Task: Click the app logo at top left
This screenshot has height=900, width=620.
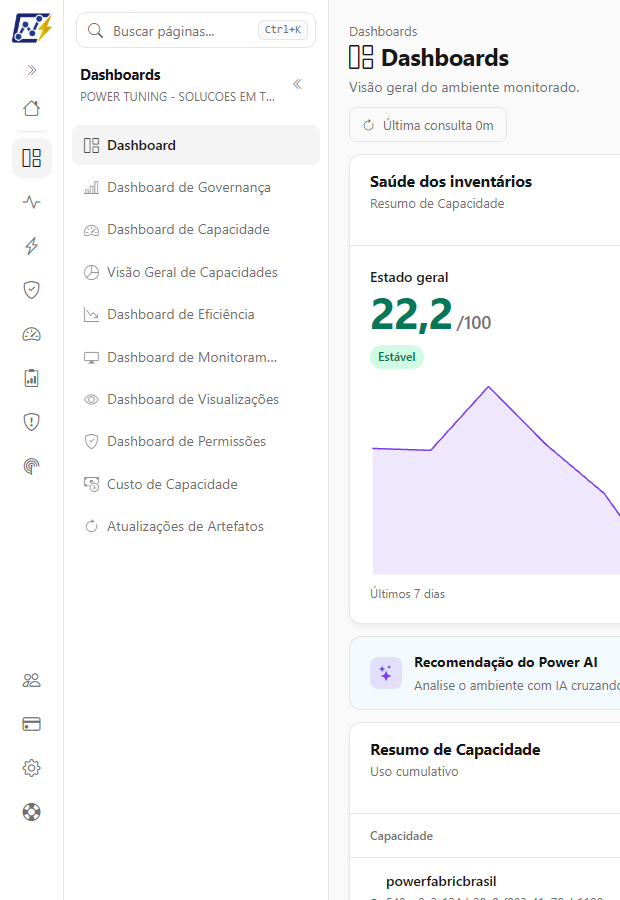Action: [32, 28]
